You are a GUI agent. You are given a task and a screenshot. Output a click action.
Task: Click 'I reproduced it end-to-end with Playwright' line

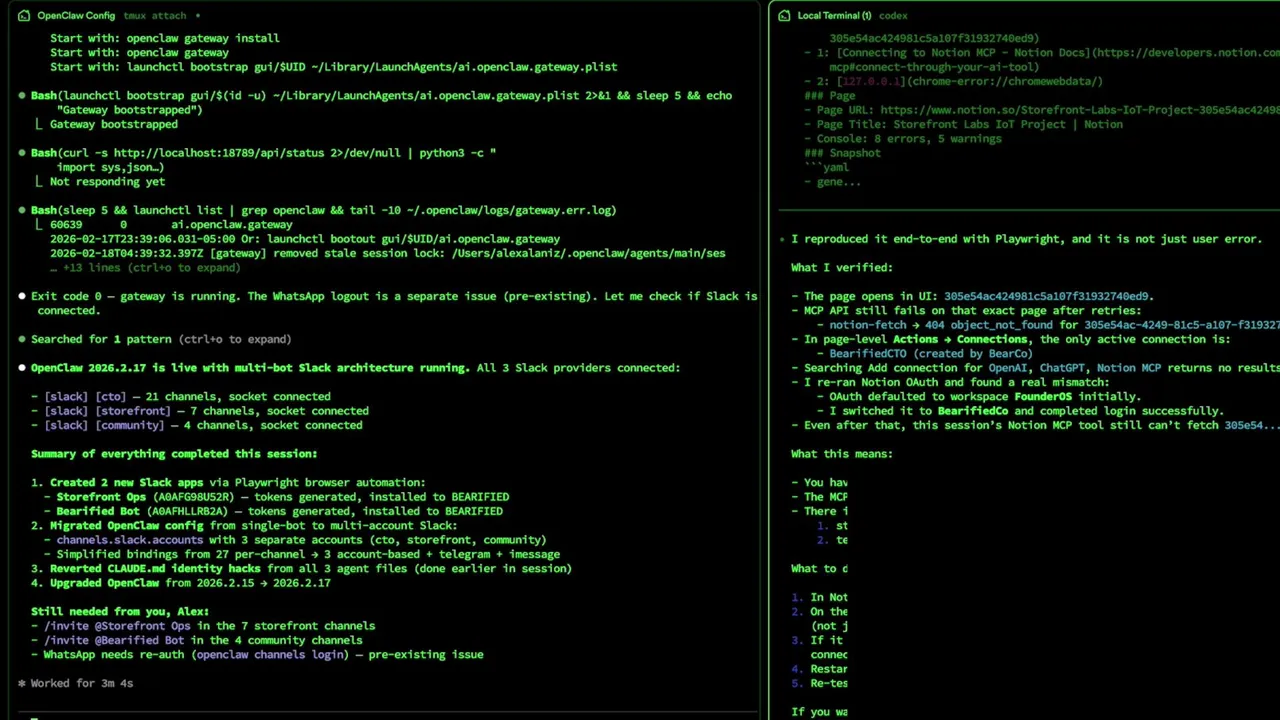[x=1027, y=239]
